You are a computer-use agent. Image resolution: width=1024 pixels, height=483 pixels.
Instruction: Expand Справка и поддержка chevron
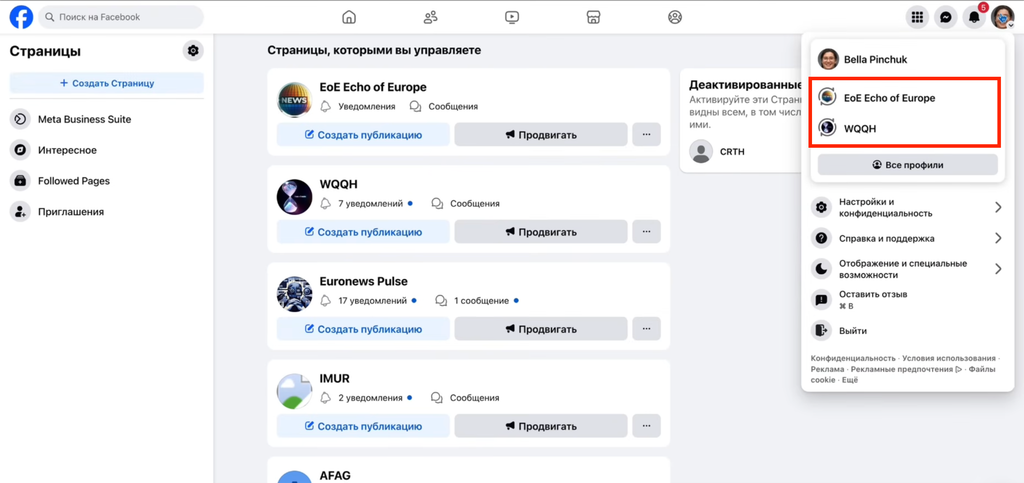pos(998,238)
